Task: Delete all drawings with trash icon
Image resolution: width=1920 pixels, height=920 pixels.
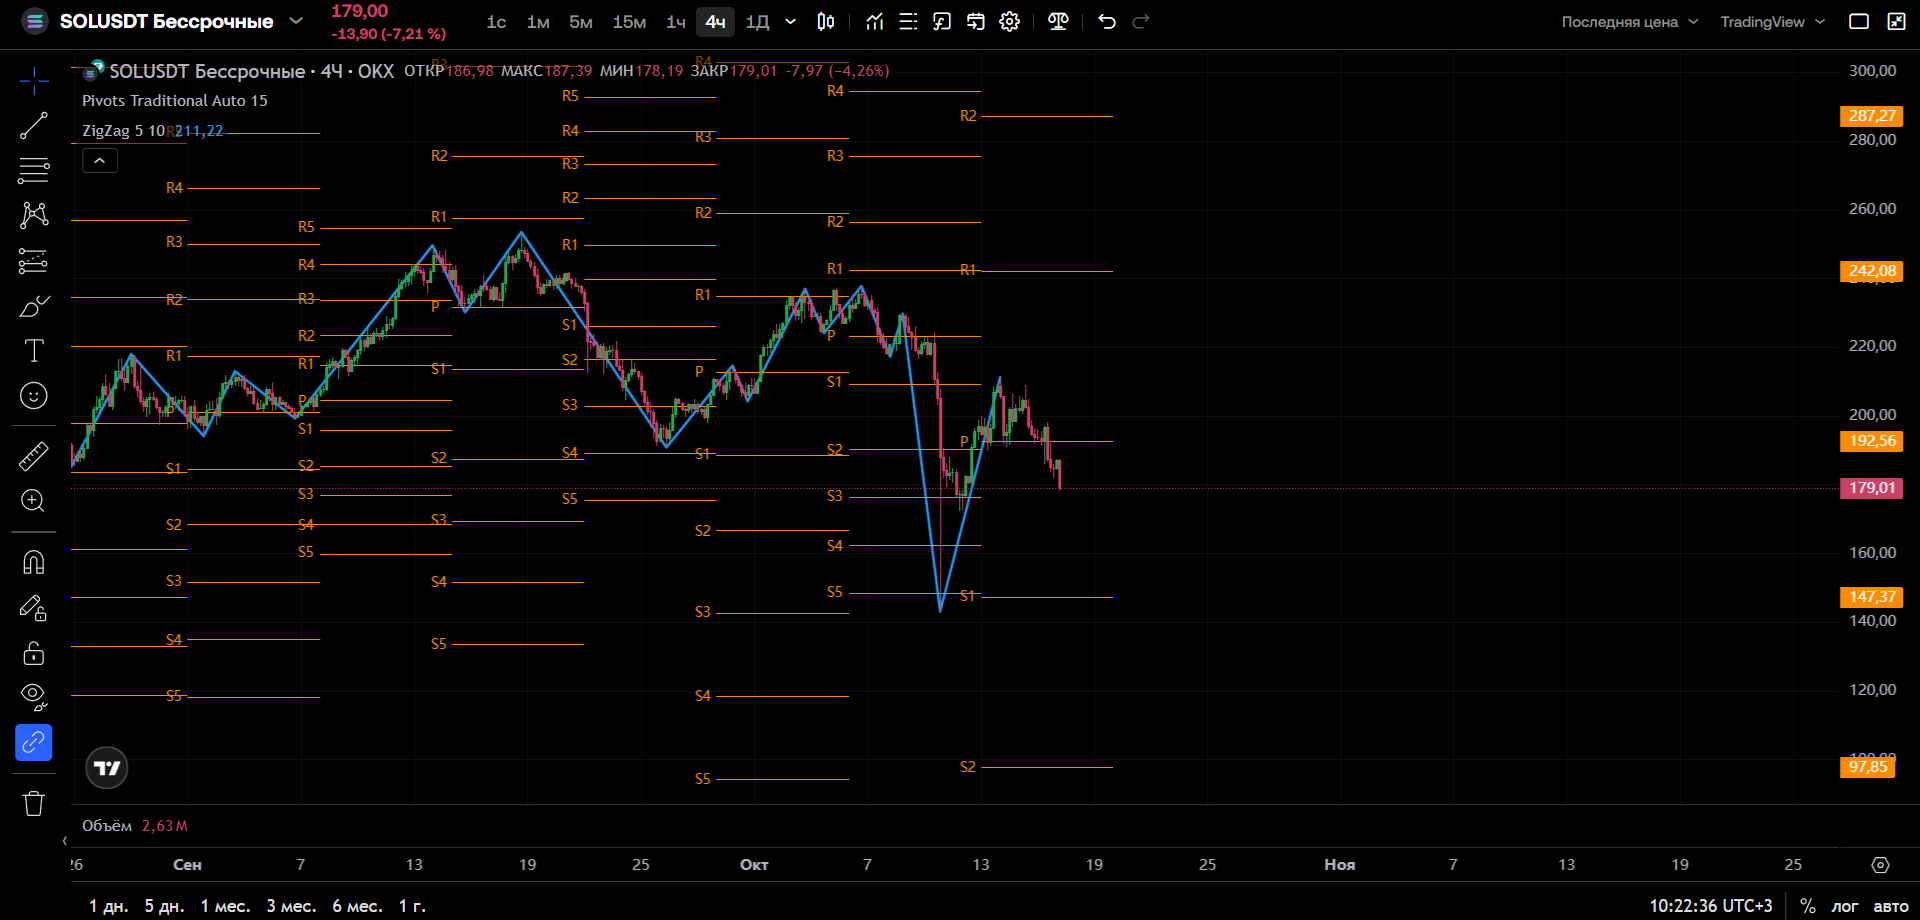Action: coord(33,803)
